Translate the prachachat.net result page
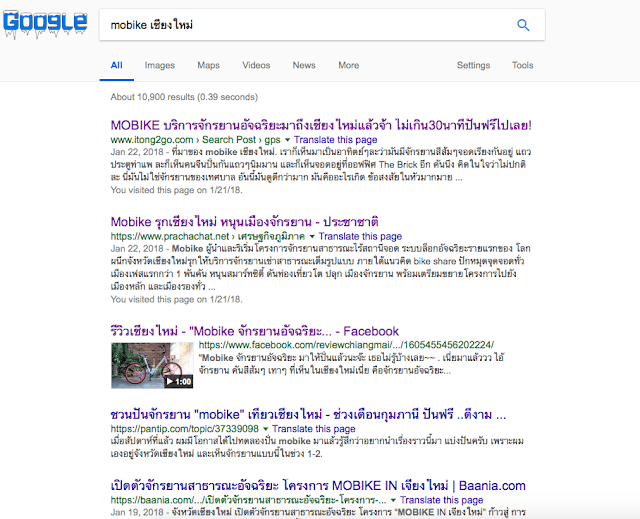 [x=360, y=237]
